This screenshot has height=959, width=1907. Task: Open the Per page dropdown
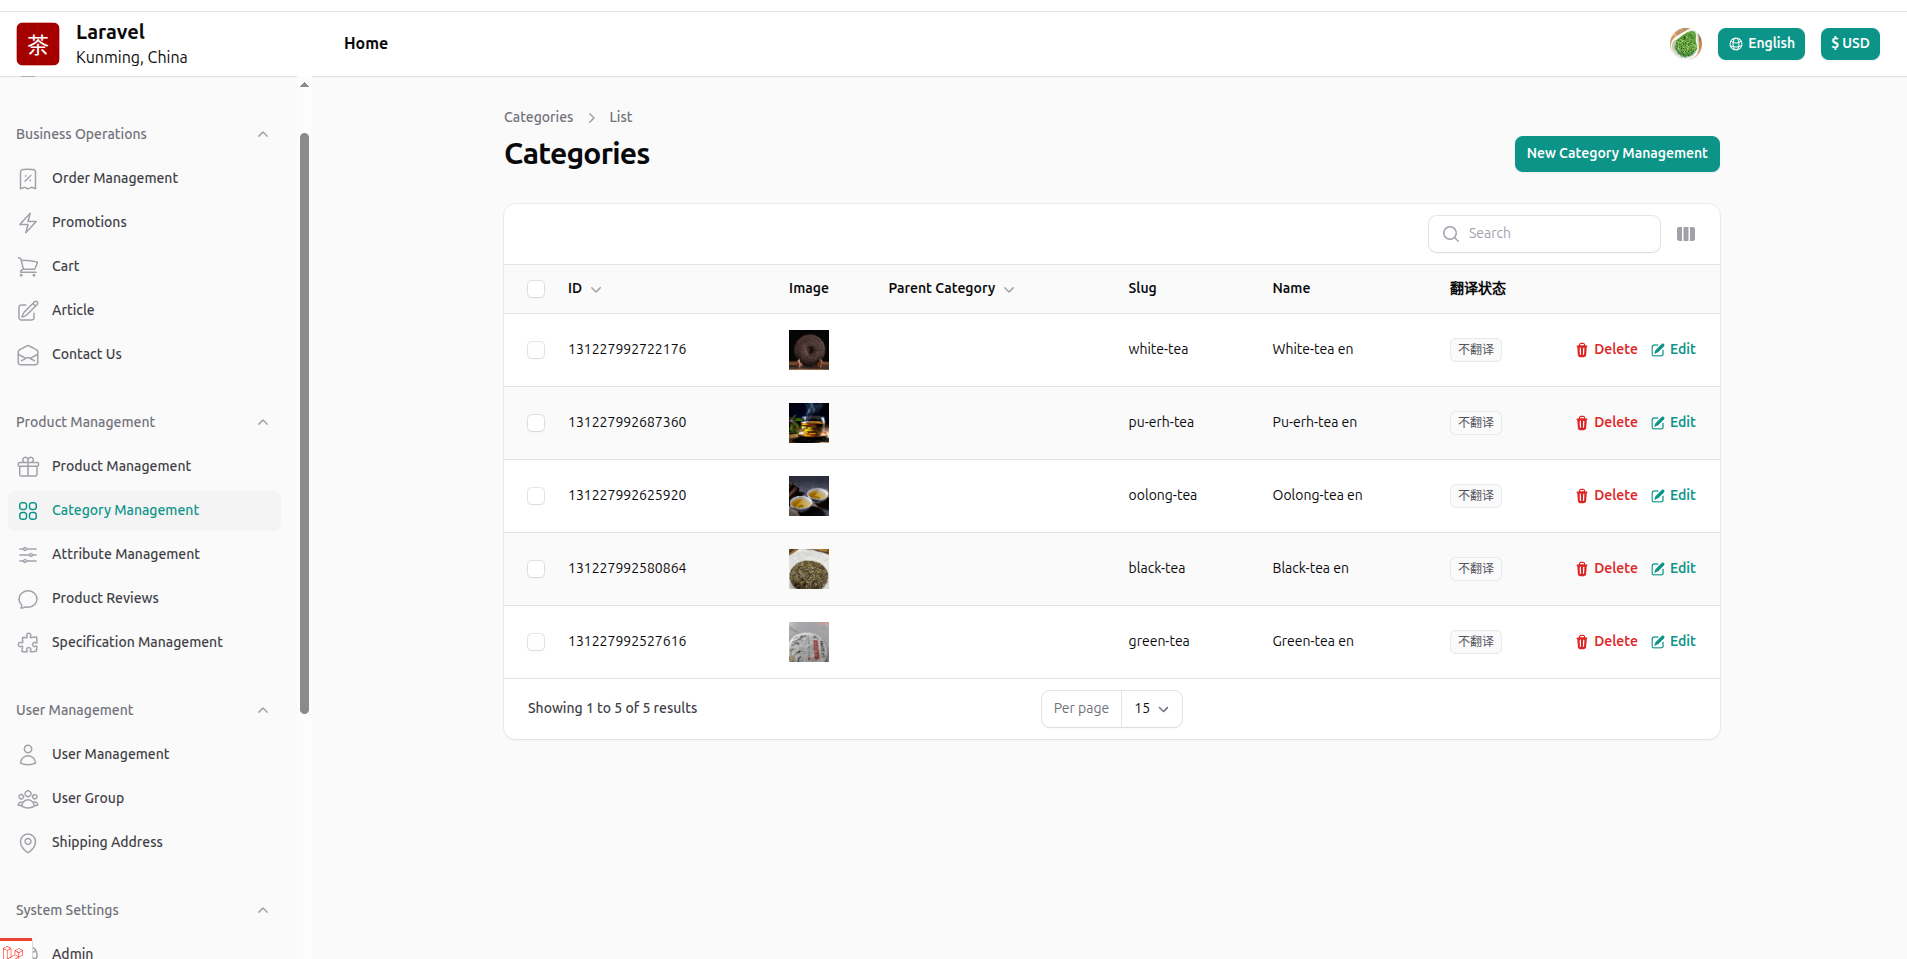click(1151, 709)
